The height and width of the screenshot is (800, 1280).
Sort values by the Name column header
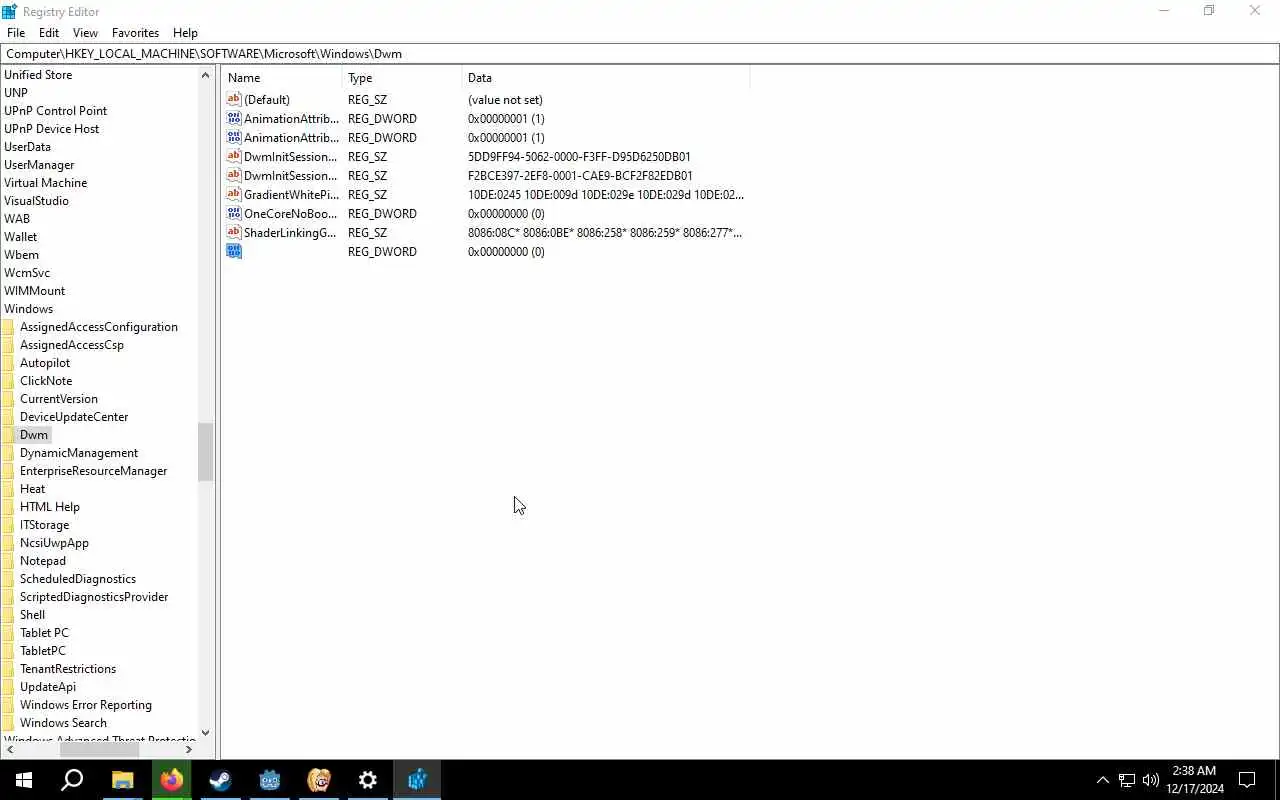tap(283, 77)
